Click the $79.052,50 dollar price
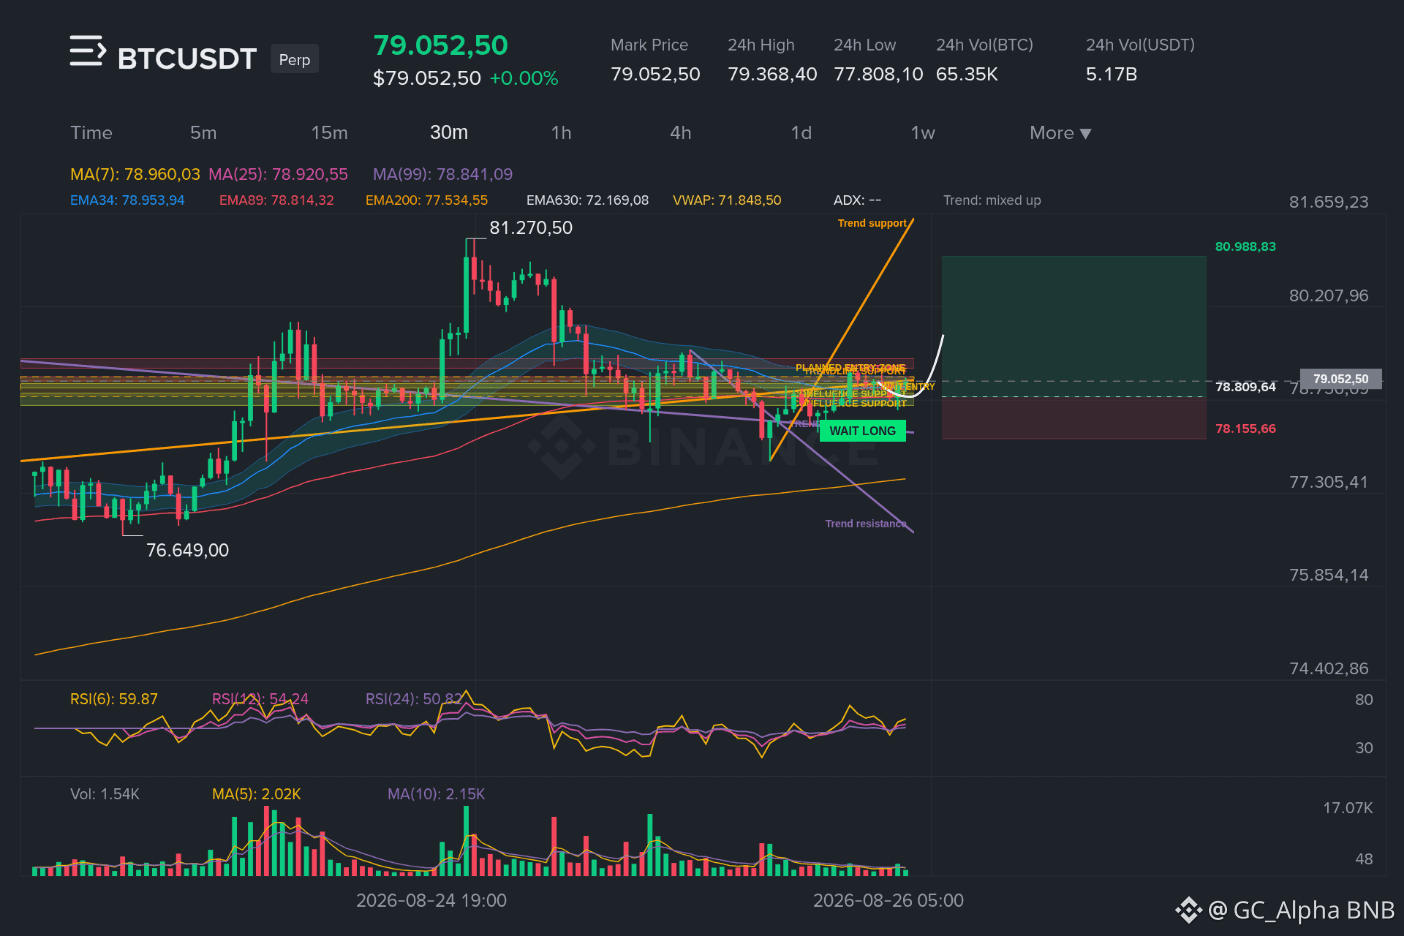This screenshot has height=936, width=1404. [x=427, y=78]
